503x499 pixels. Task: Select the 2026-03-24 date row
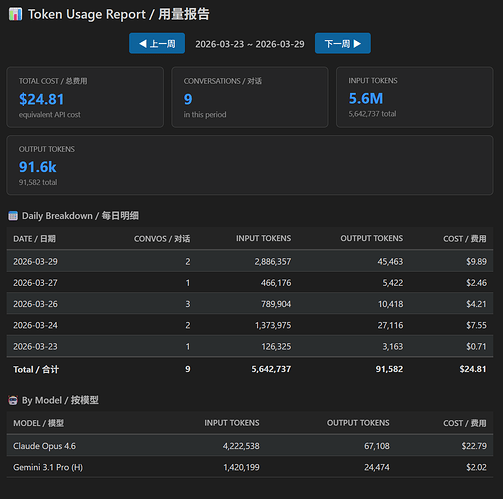(250, 325)
